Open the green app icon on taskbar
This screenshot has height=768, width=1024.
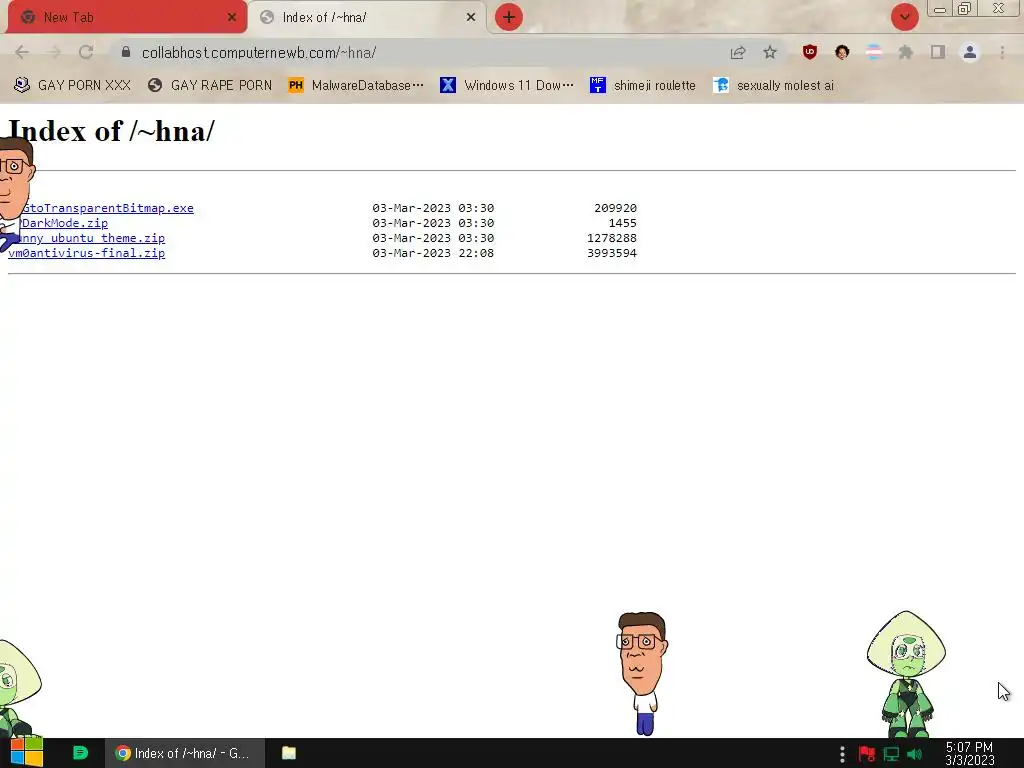click(80, 753)
